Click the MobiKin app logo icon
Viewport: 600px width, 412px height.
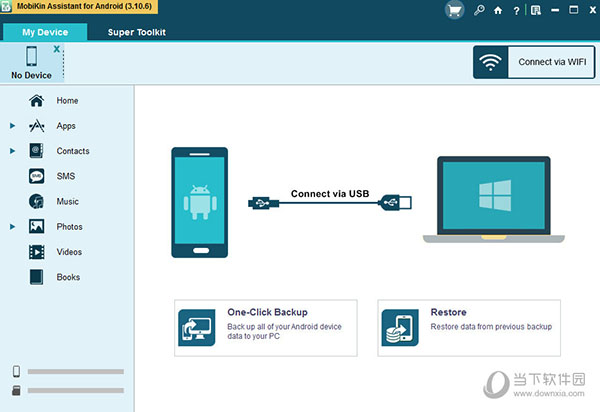tap(6, 7)
